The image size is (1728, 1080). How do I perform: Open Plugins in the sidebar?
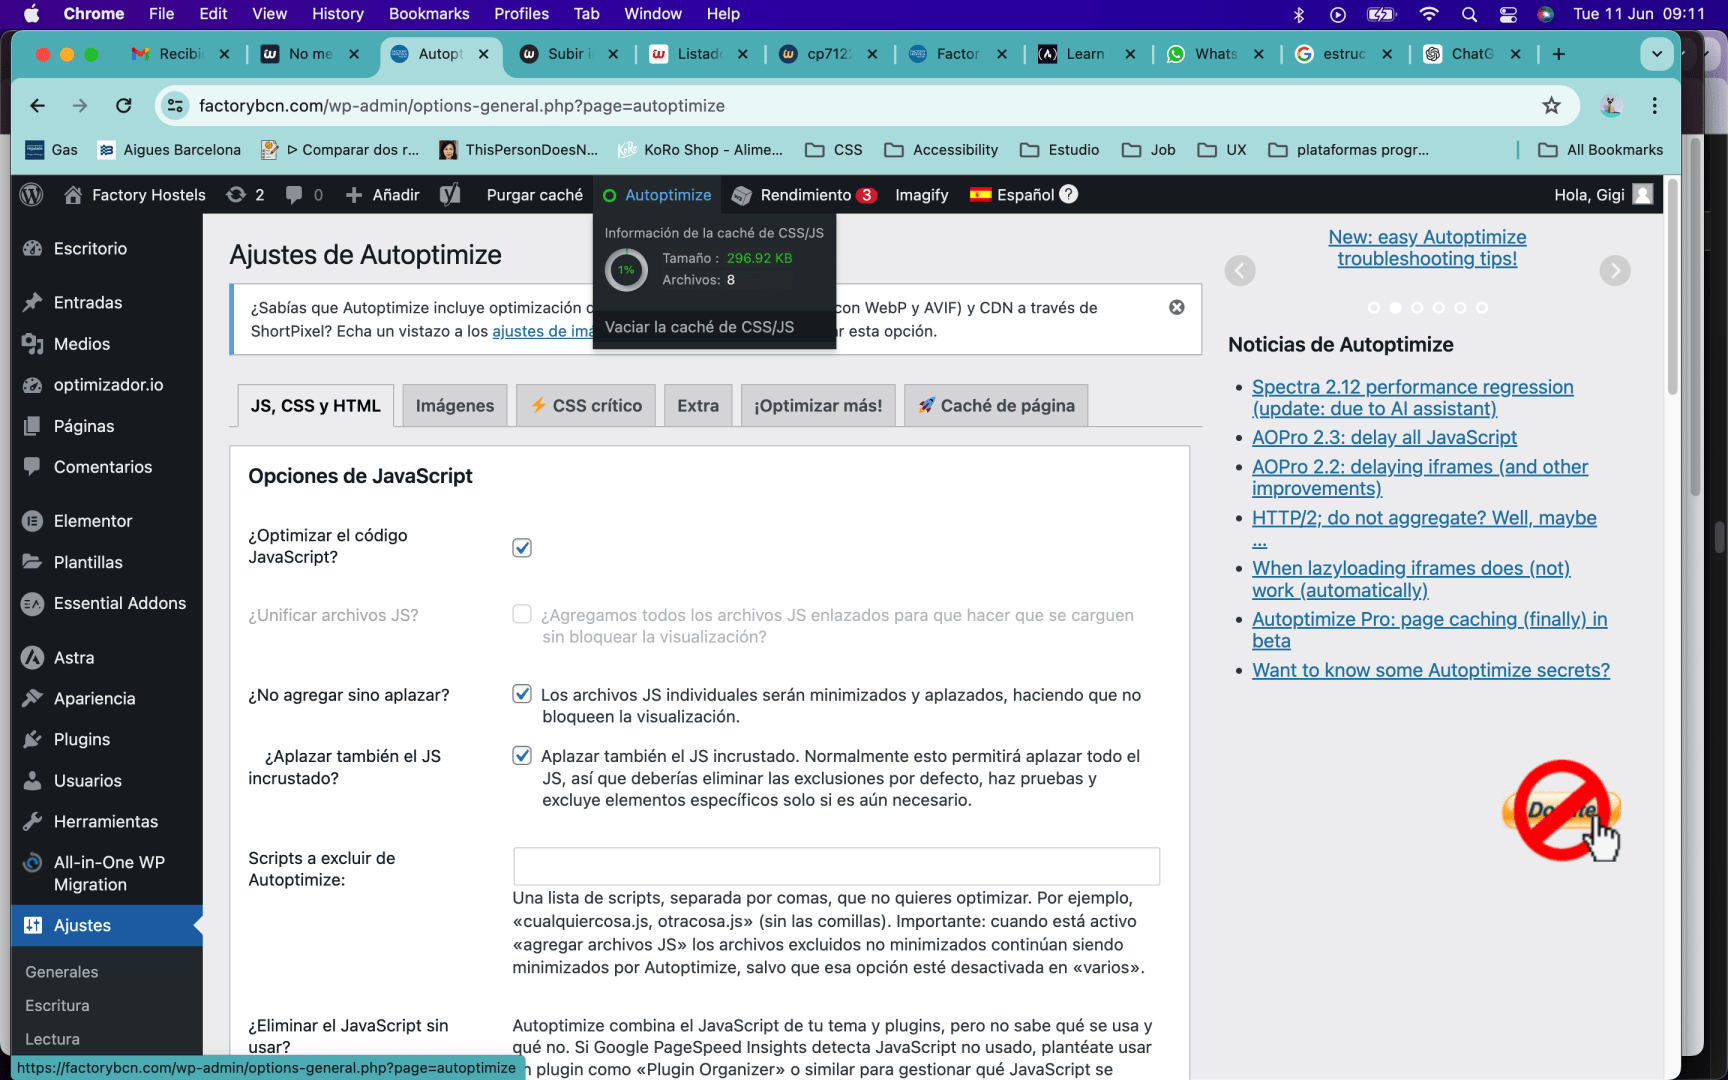(82, 740)
